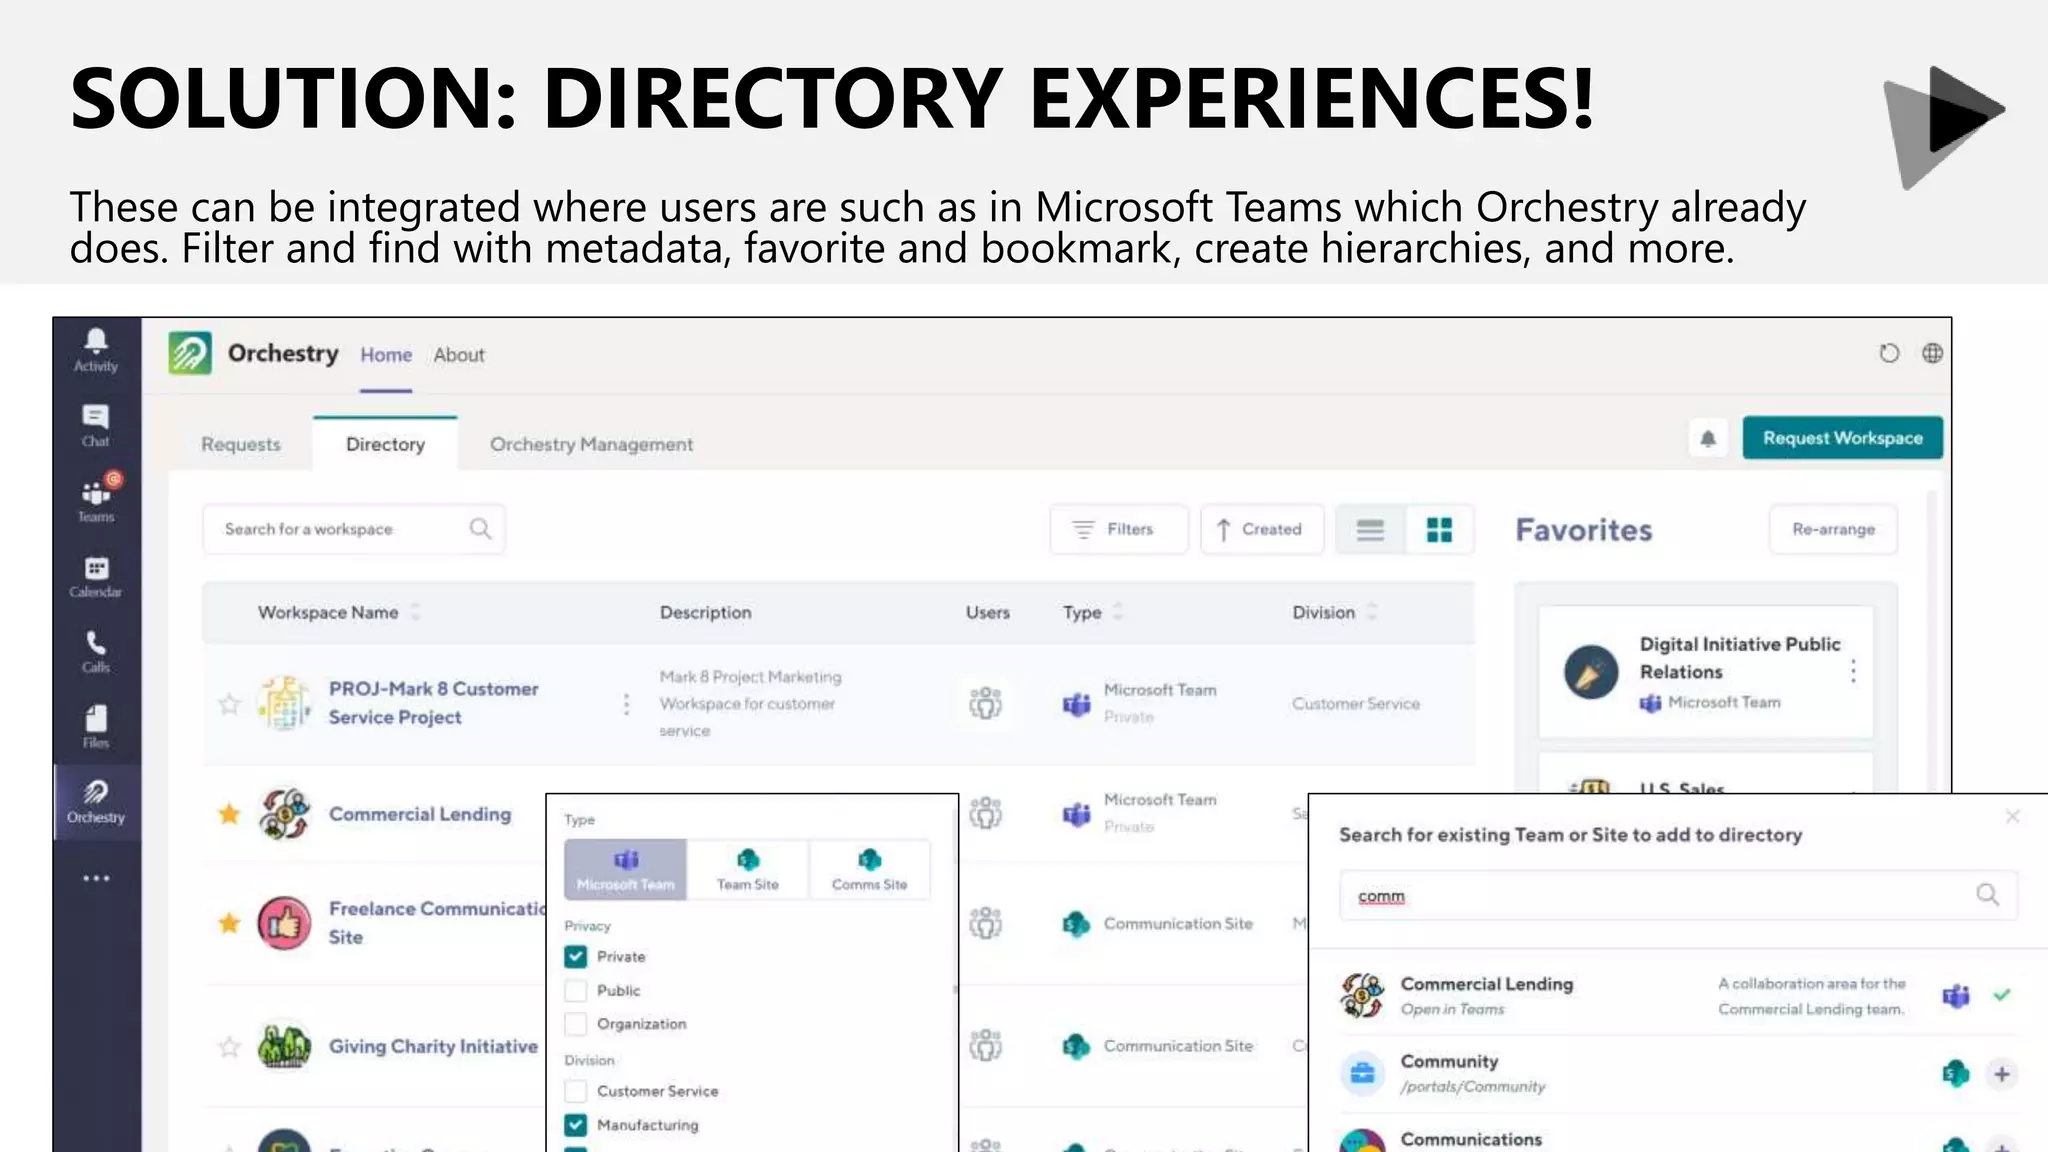Uncheck Manufacturing division checkbox
Viewport: 2048px width, 1152px height.
[x=576, y=1125]
